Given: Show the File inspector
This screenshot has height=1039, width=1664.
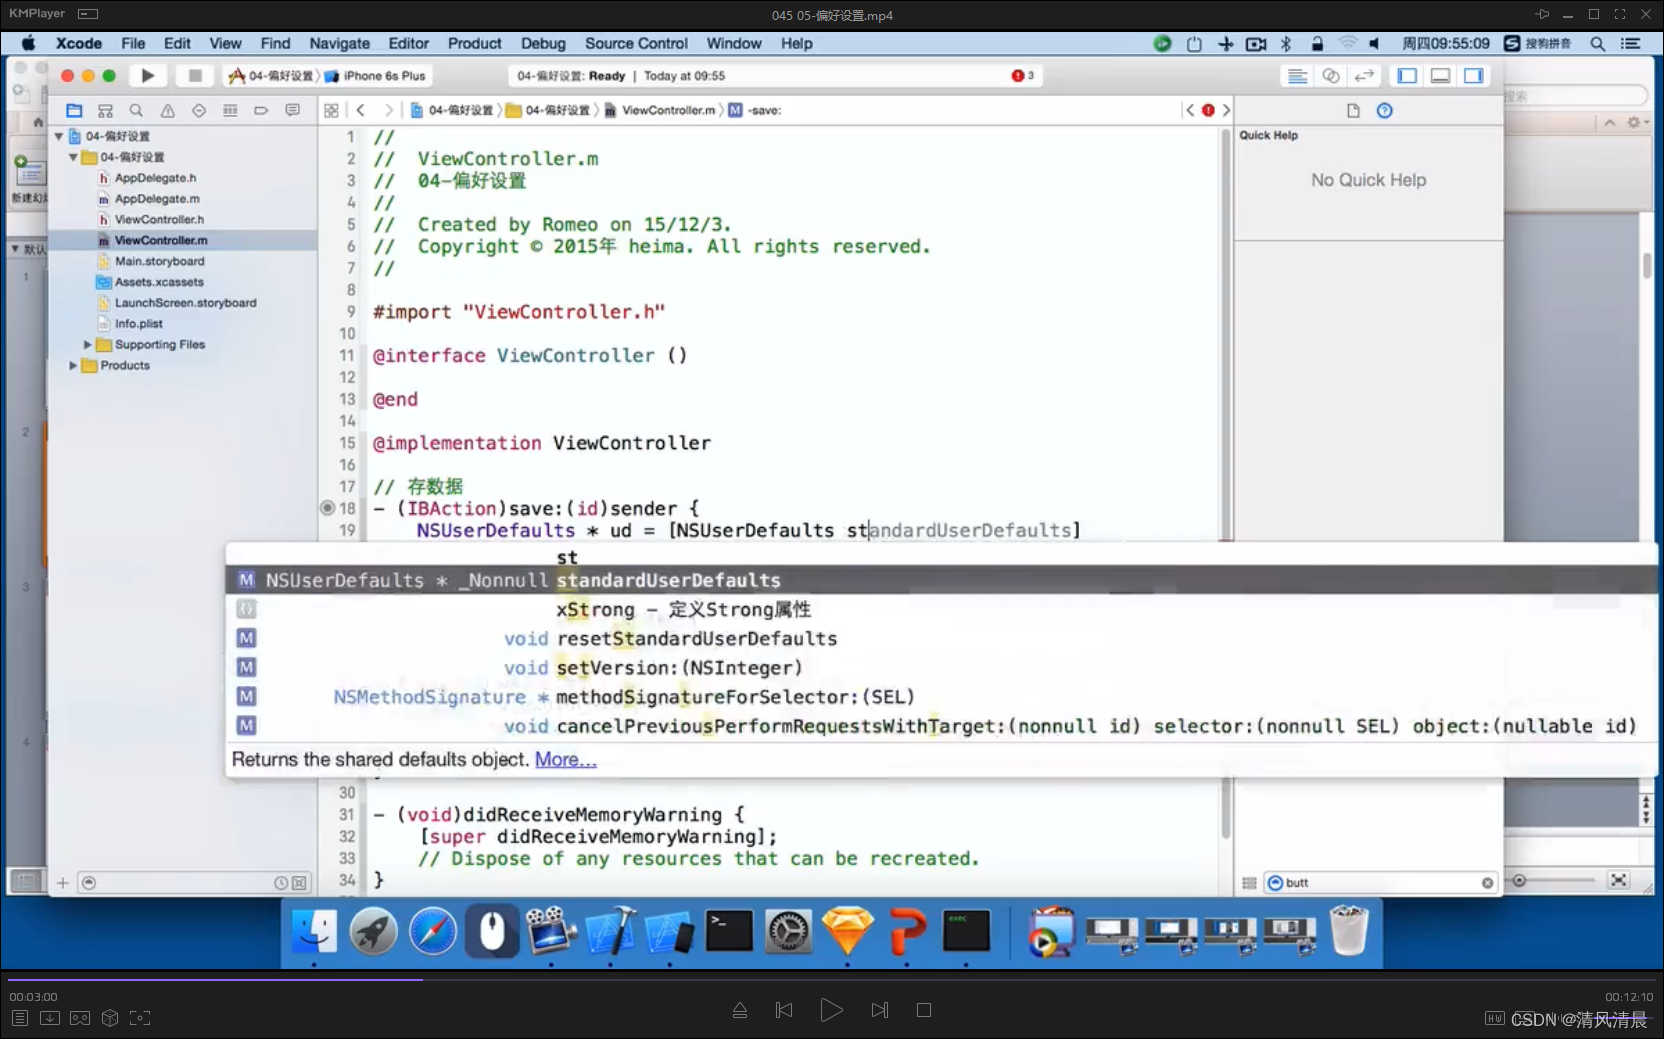Looking at the screenshot, I should pos(1353,111).
